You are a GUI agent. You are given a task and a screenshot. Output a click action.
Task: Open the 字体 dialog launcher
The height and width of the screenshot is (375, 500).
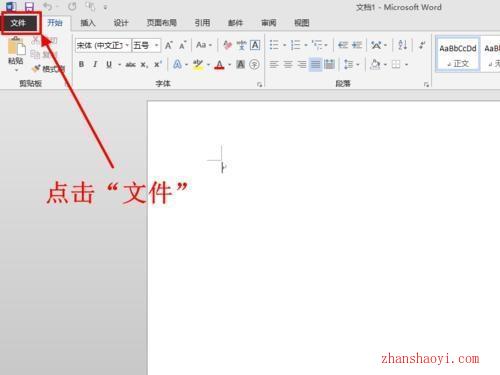[x=259, y=85]
